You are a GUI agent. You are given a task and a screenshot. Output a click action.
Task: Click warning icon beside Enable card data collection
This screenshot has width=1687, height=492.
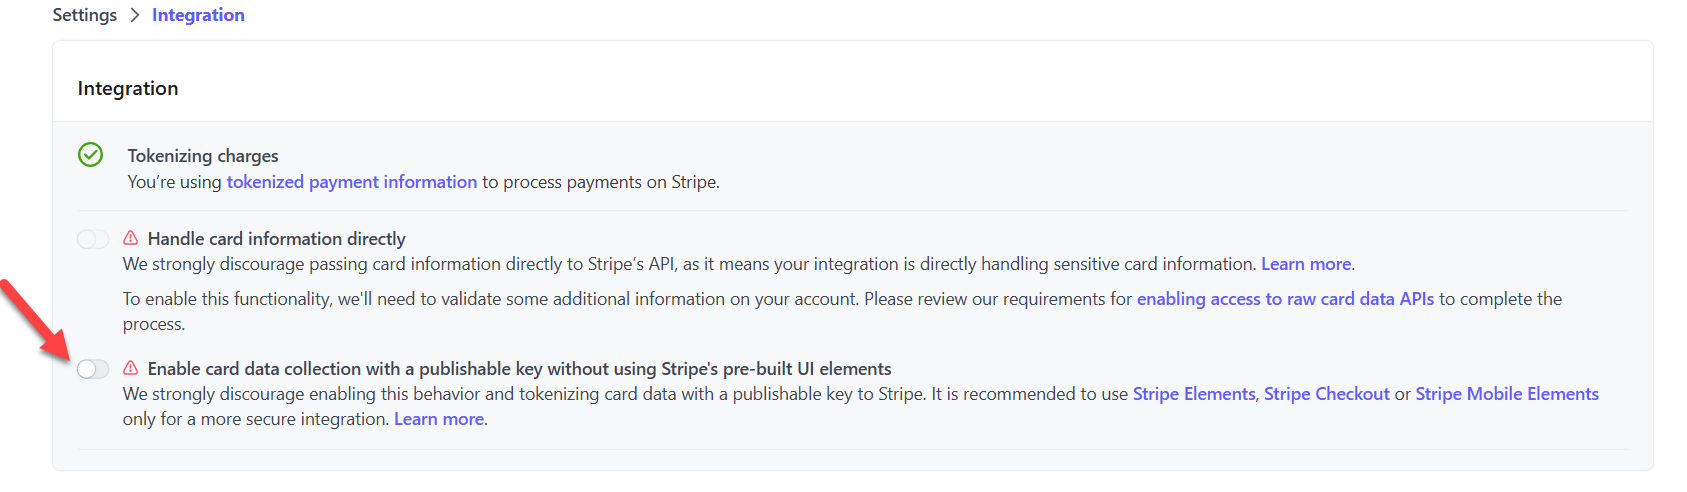click(x=131, y=368)
